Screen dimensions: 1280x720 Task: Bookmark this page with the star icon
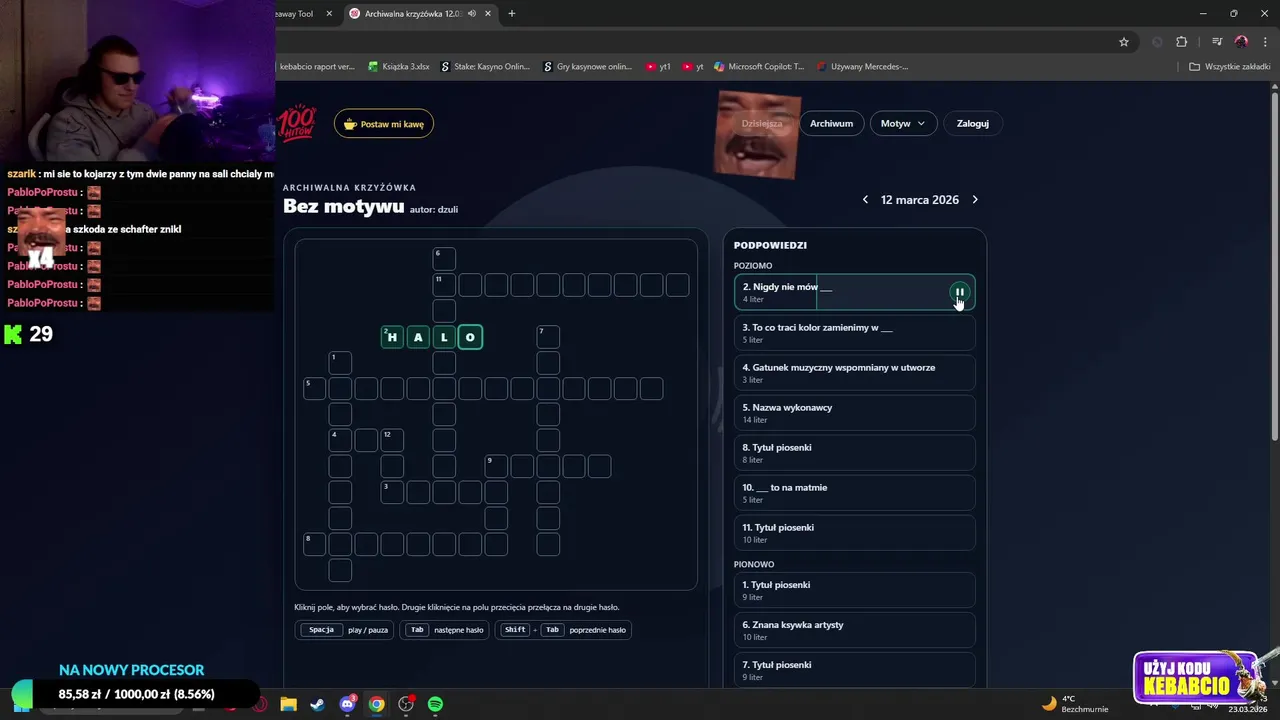pos(1124,42)
